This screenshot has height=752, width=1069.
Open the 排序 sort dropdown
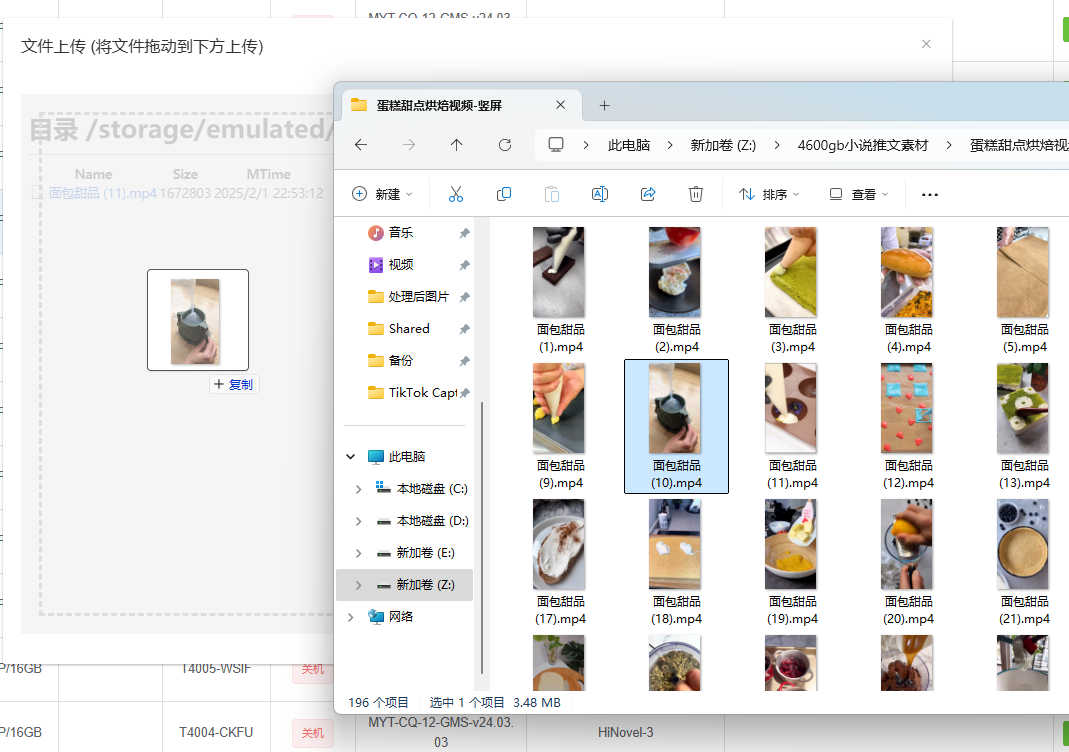coord(768,194)
